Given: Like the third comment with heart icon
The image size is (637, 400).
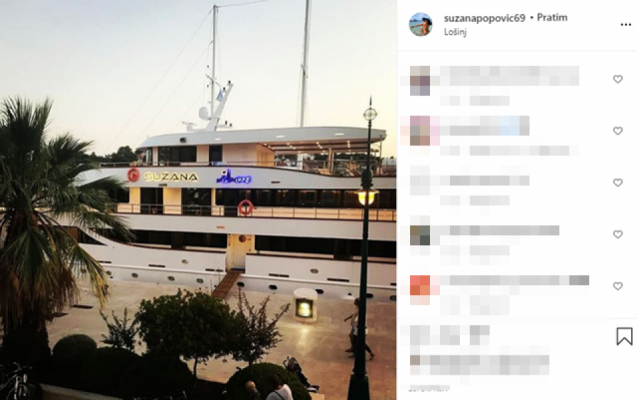Looking at the screenshot, I should 618,183.
